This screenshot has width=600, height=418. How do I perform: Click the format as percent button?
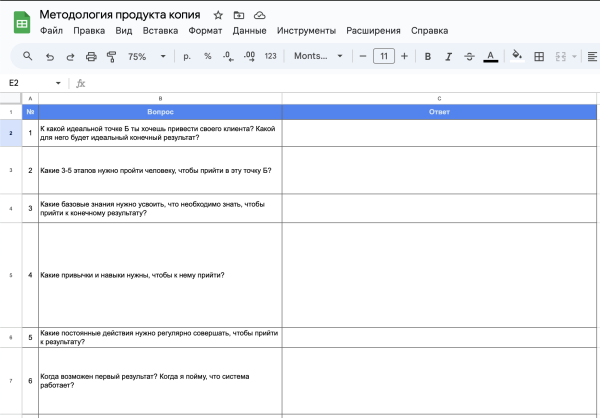(x=208, y=57)
